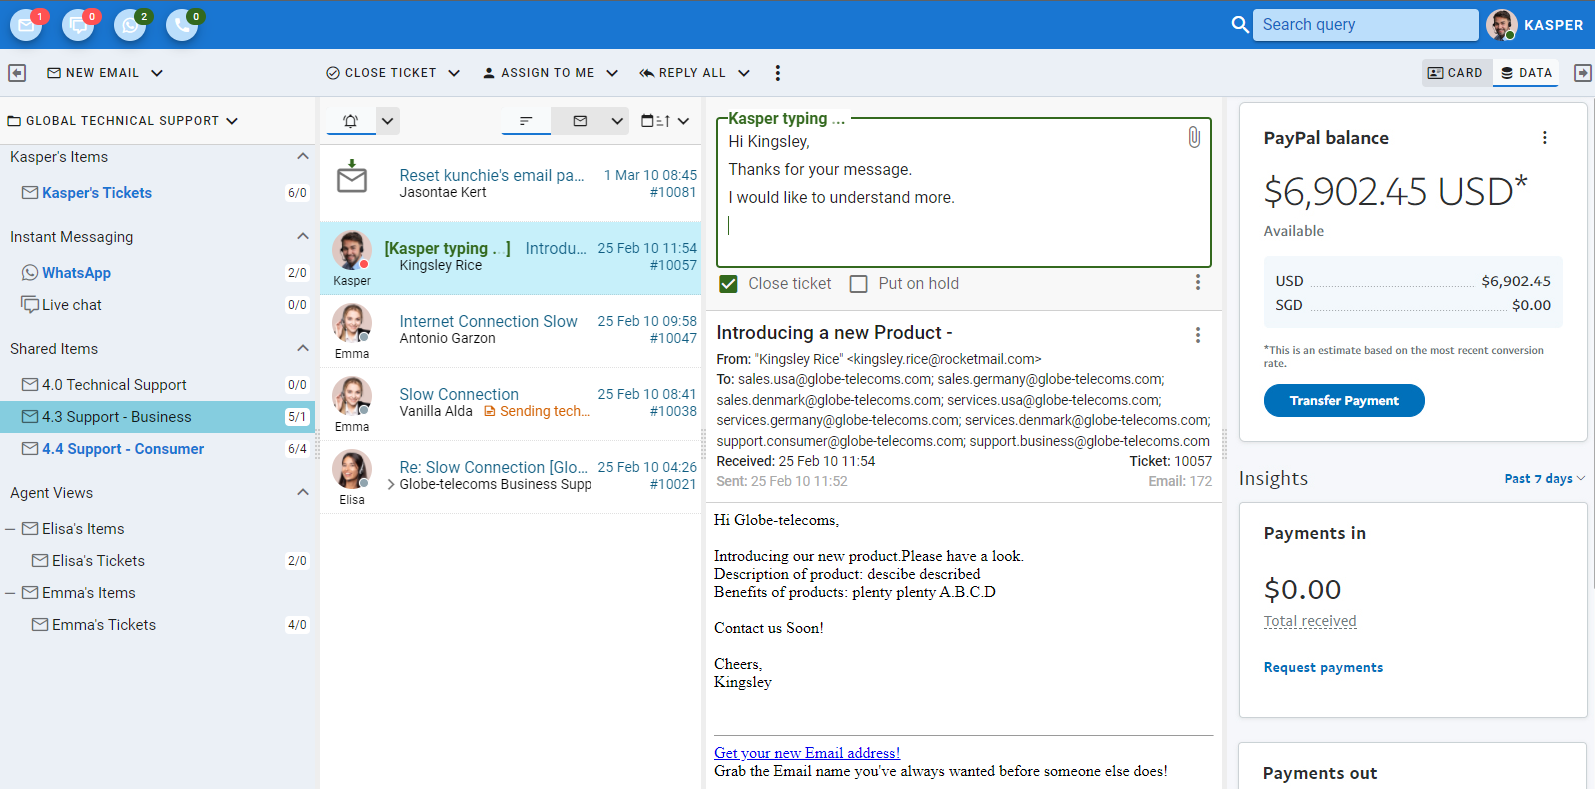Open the phone calls icon in header
This screenshot has width=1595, height=789.
coord(181,25)
